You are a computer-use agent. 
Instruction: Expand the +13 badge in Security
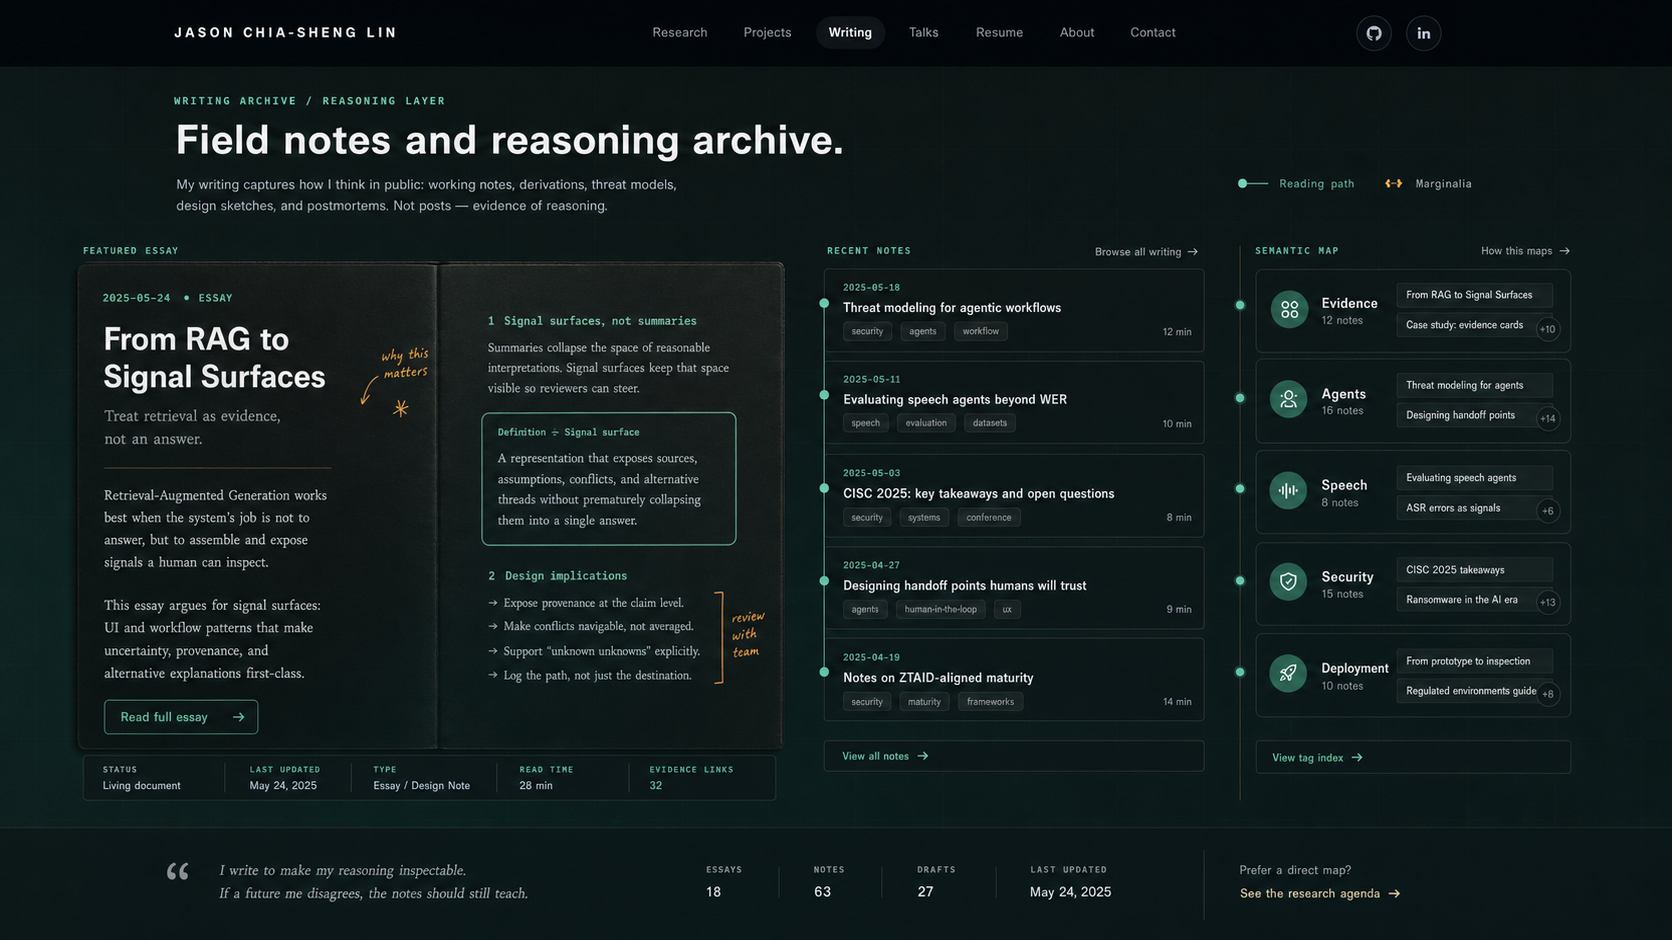pyautogui.click(x=1548, y=602)
